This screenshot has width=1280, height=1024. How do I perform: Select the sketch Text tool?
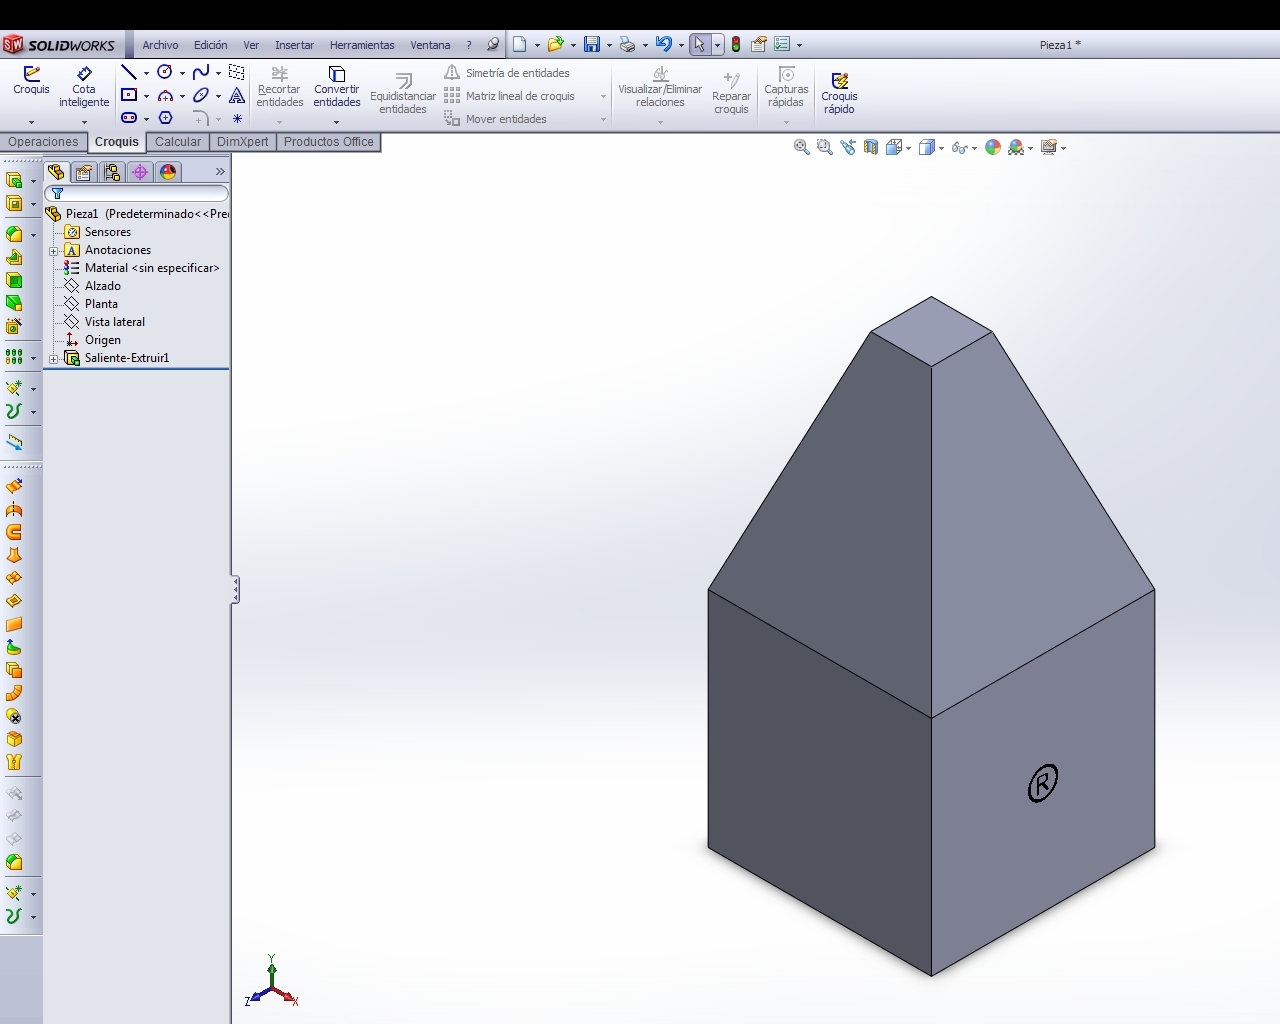click(x=237, y=95)
